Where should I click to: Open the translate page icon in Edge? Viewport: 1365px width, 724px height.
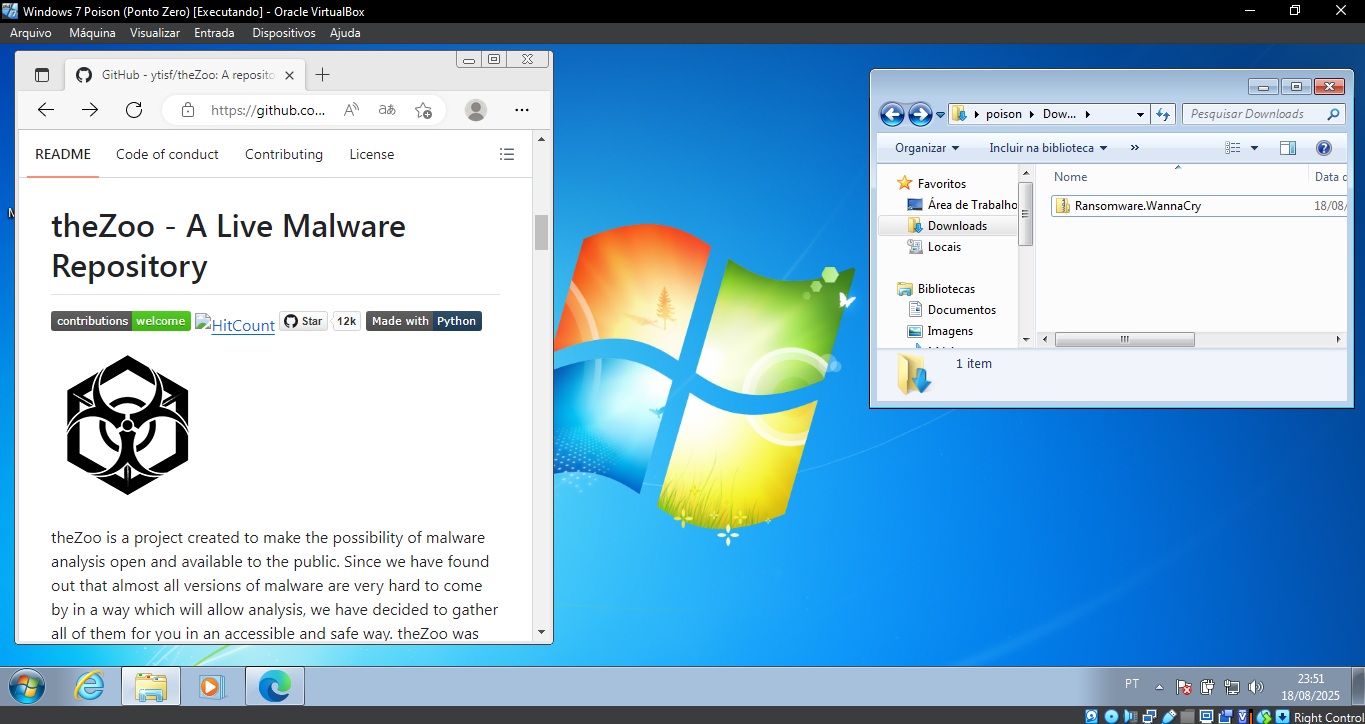387,110
